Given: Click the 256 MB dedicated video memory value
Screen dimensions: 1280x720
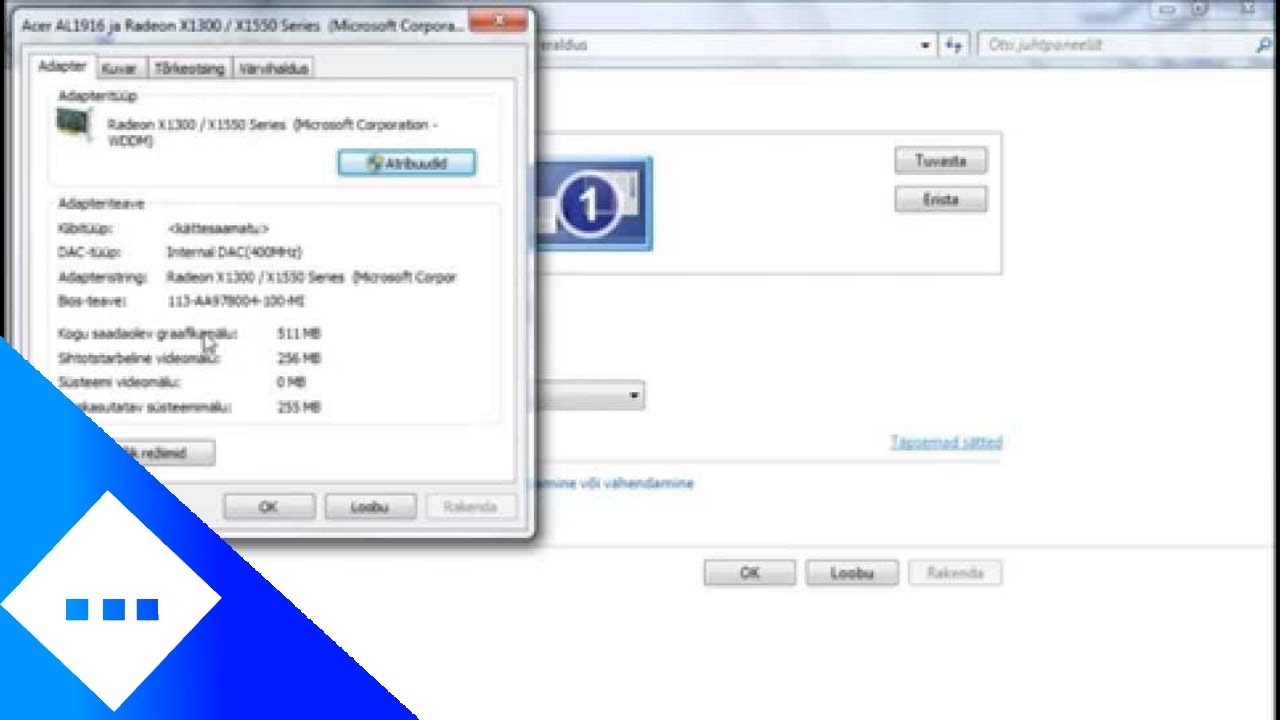Looking at the screenshot, I should (x=298, y=358).
